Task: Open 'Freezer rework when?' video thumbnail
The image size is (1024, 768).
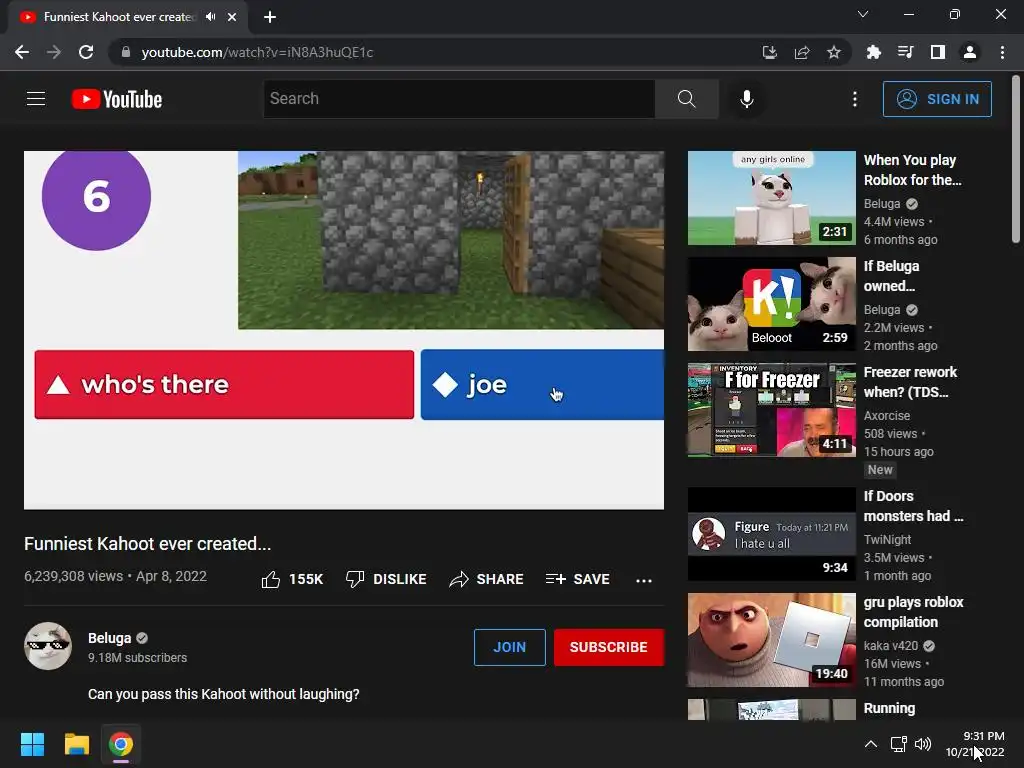Action: (x=771, y=410)
